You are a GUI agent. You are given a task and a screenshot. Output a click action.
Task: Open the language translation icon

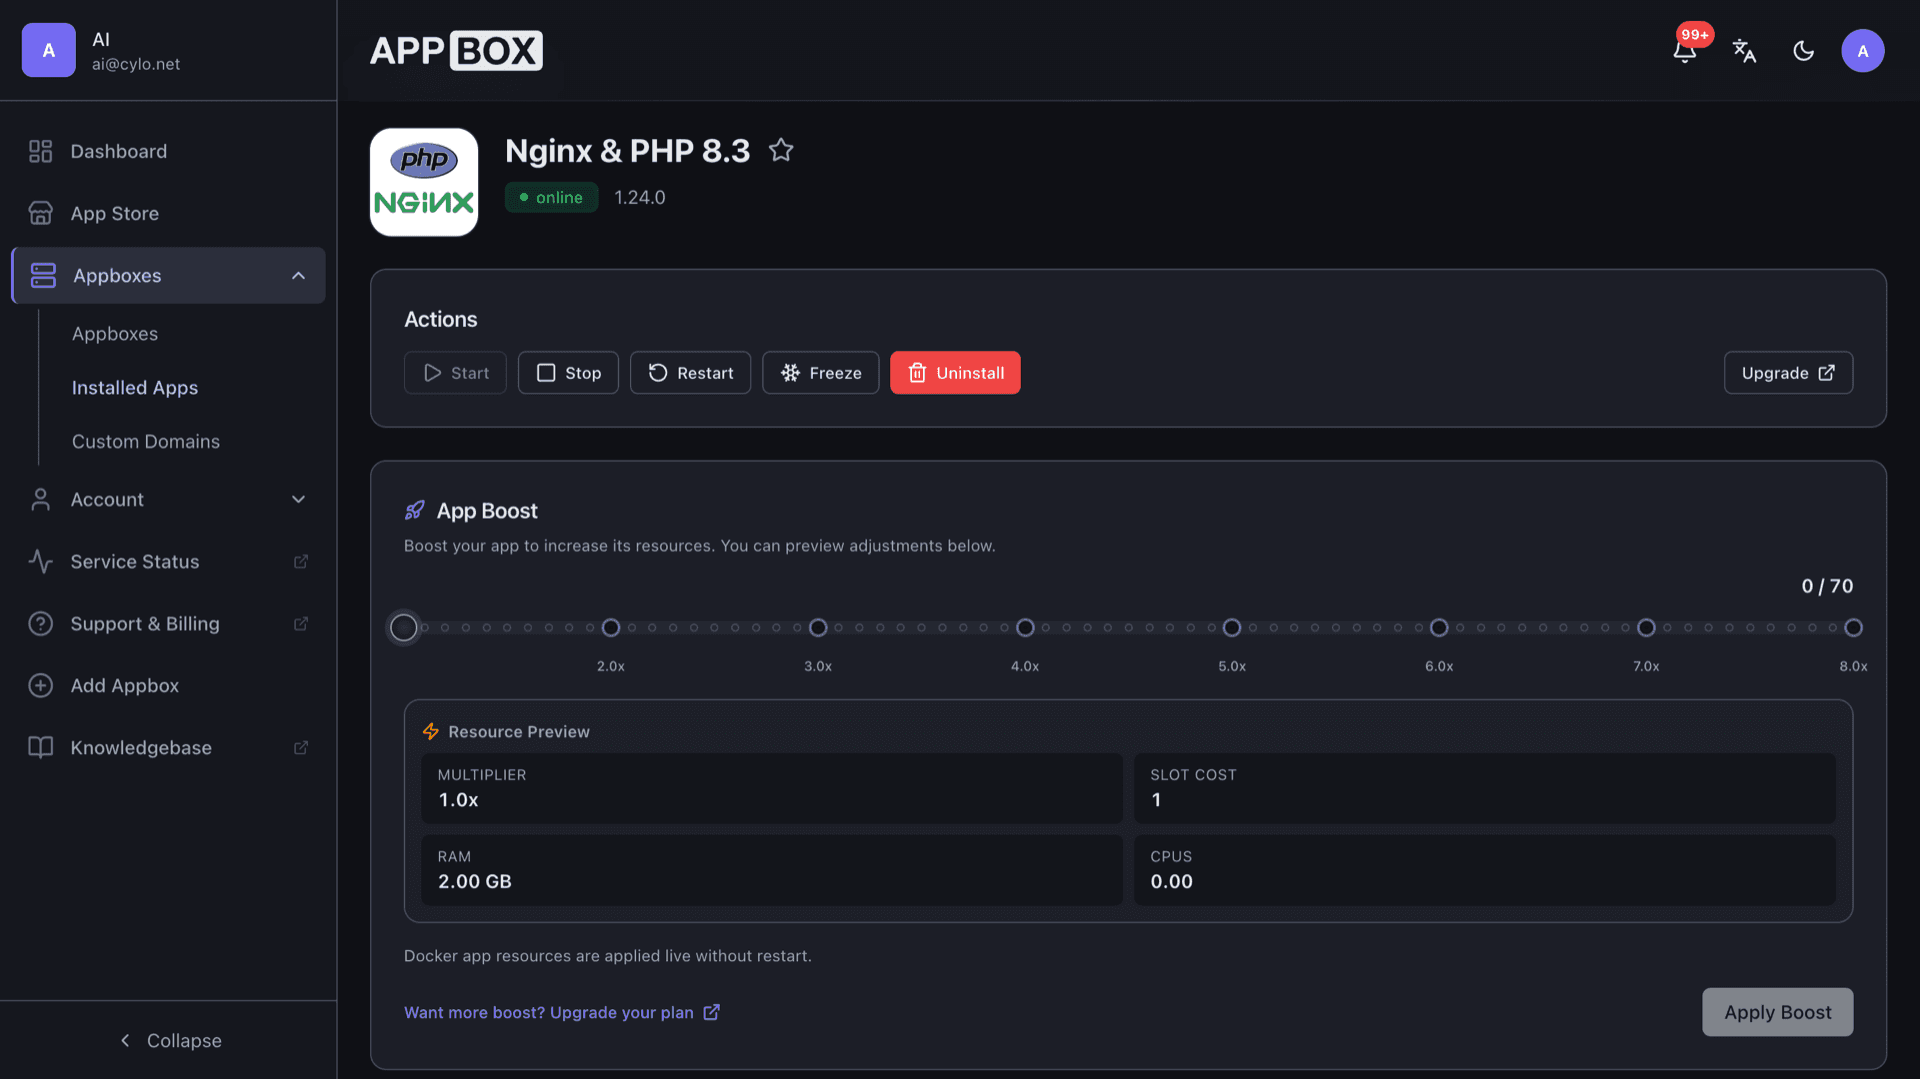[1744, 51]
